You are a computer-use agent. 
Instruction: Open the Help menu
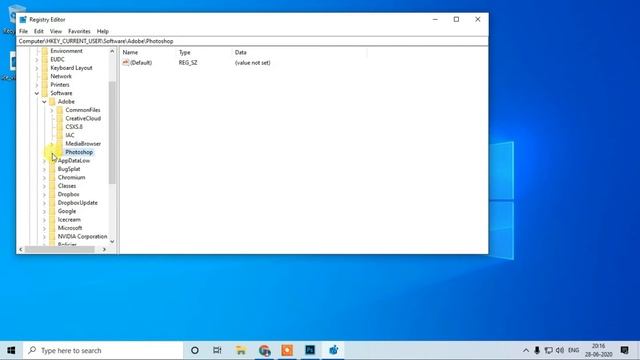coord(102,31)
